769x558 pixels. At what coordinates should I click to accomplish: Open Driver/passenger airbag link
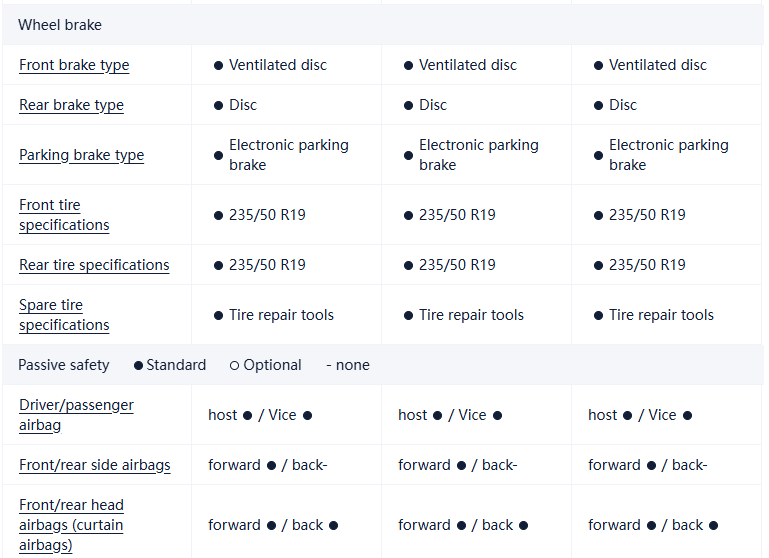(x=76, y=415)
